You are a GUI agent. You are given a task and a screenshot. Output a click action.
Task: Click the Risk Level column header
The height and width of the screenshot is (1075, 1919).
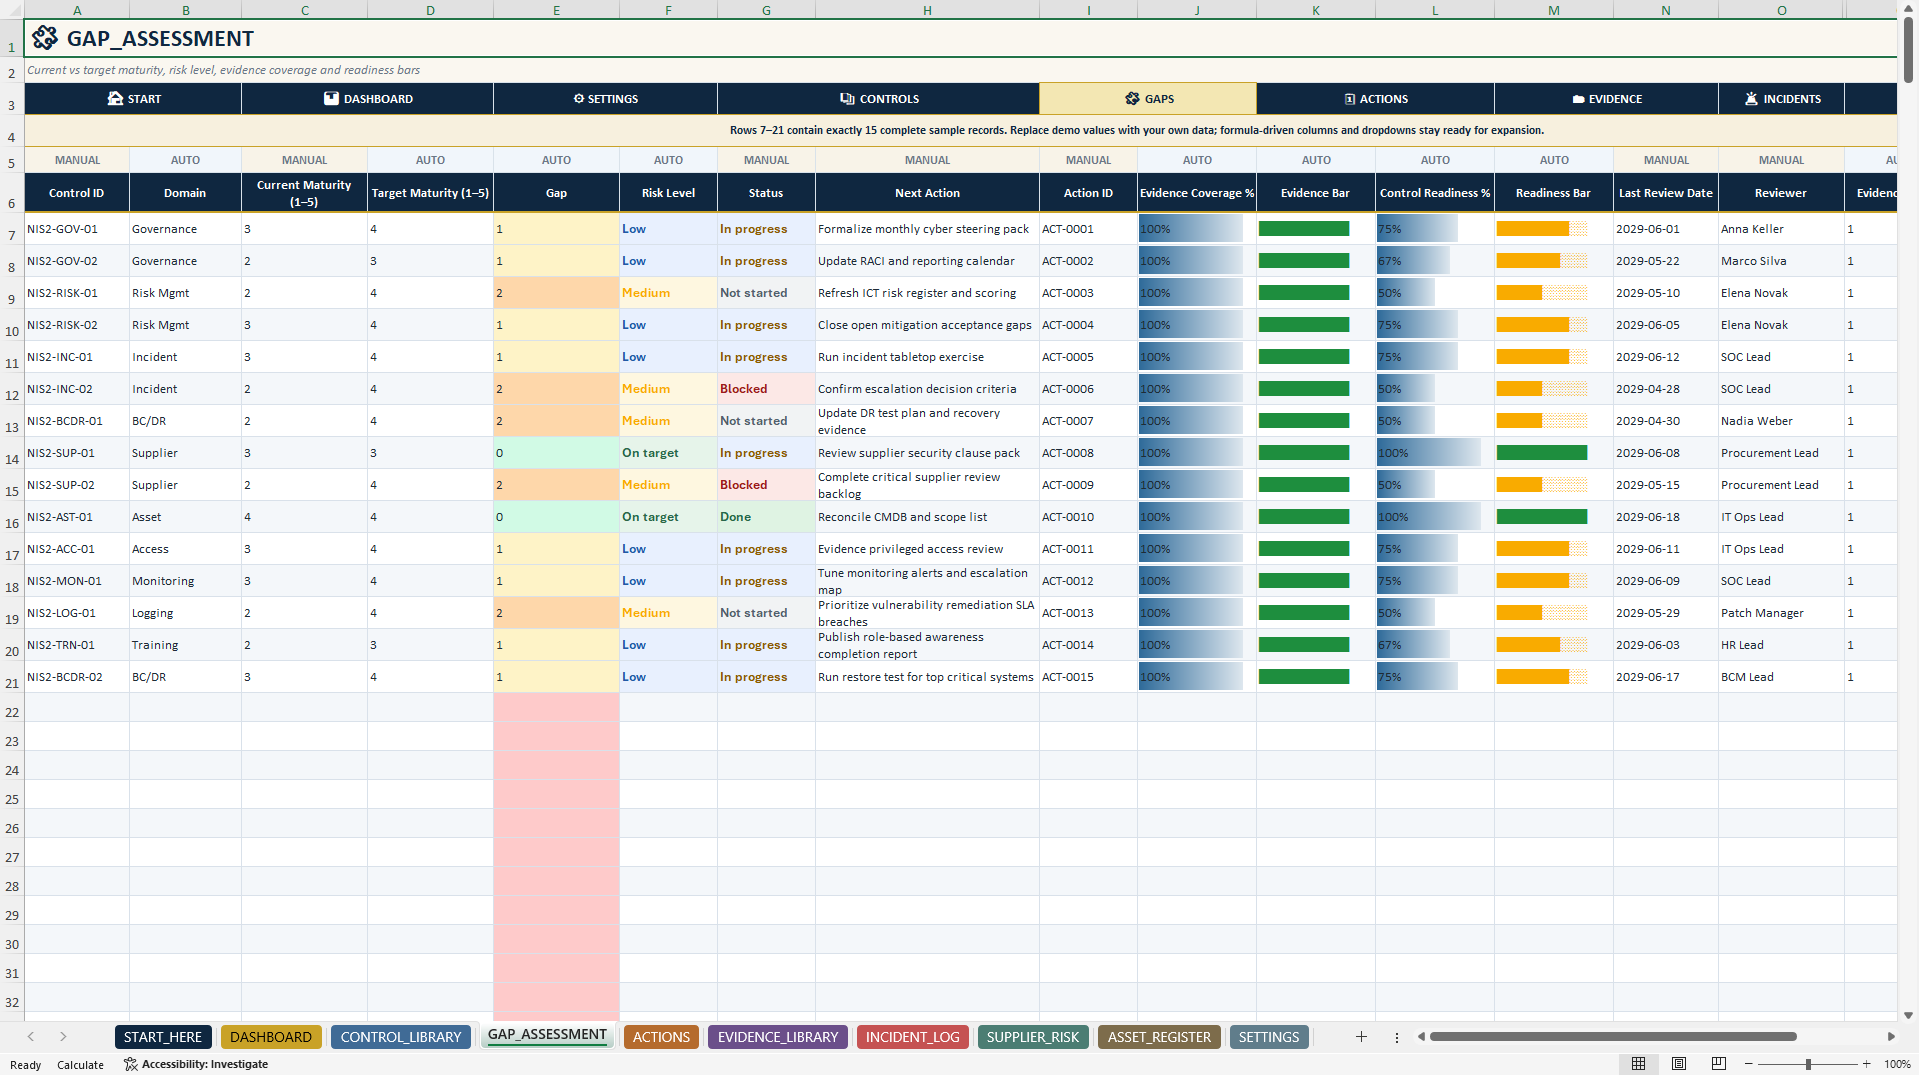(x=668, y=193)
